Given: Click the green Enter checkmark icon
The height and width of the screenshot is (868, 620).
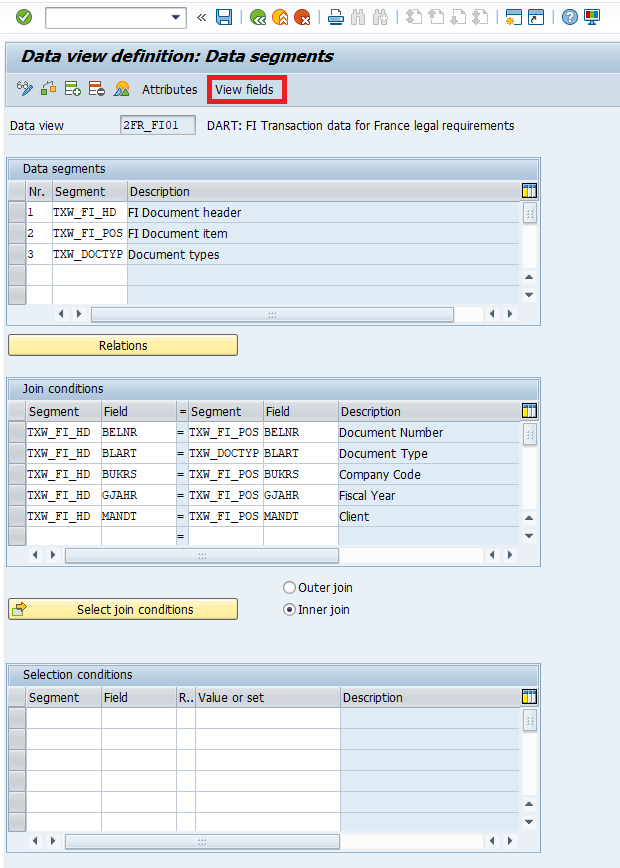Looking at the screenshot, I should (x=24, y=17).
